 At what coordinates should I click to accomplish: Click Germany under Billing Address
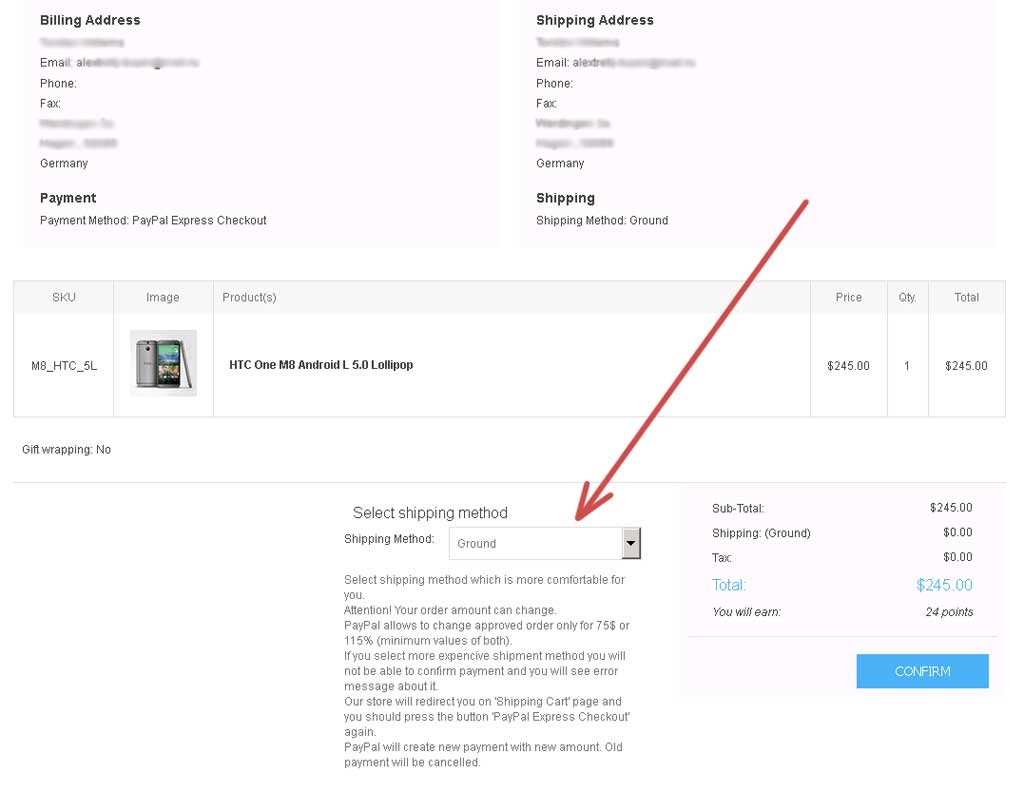coord(63,163)
